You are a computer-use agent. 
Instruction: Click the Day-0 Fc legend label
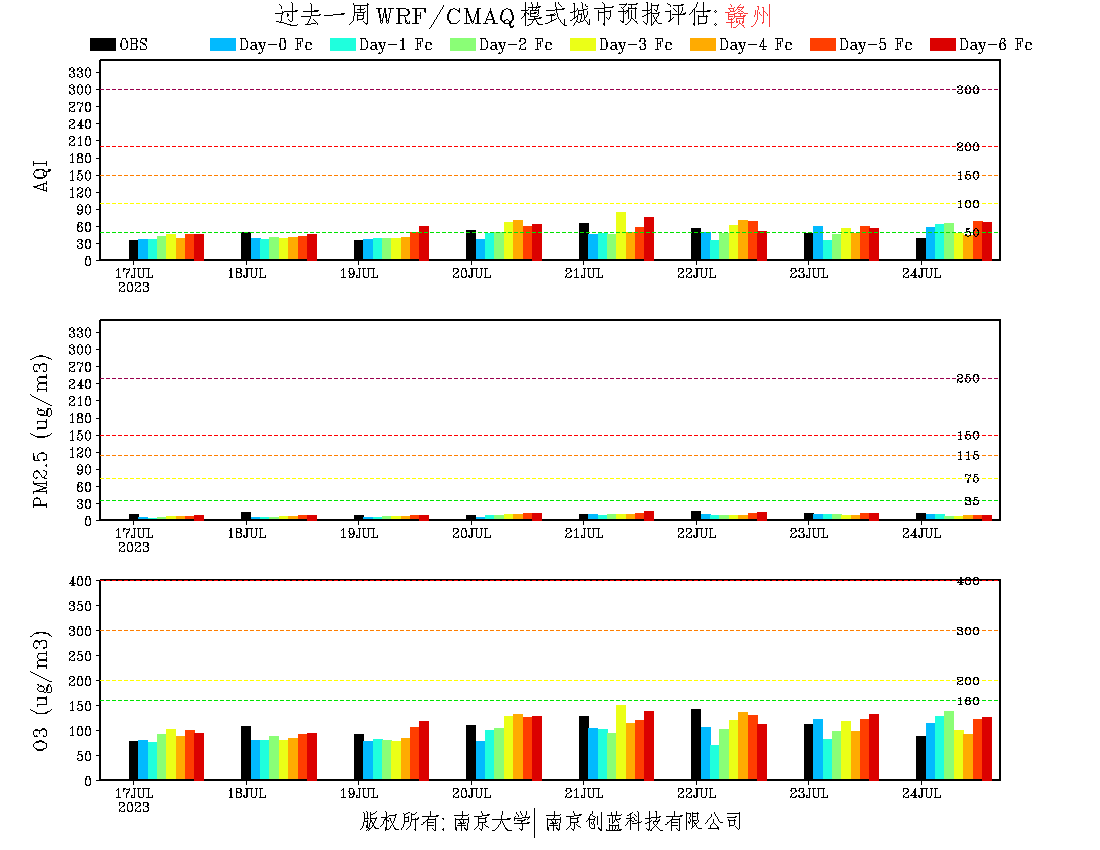[276, 45]
